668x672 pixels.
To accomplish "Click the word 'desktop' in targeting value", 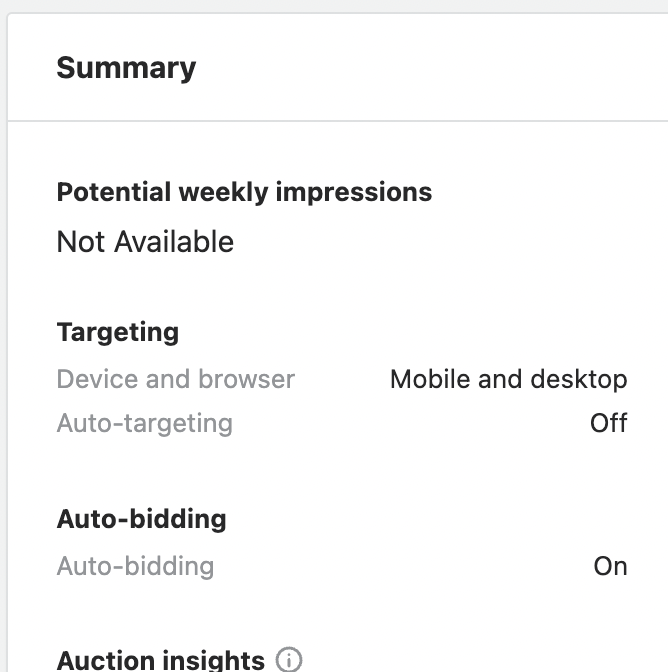I will (580, 380).
